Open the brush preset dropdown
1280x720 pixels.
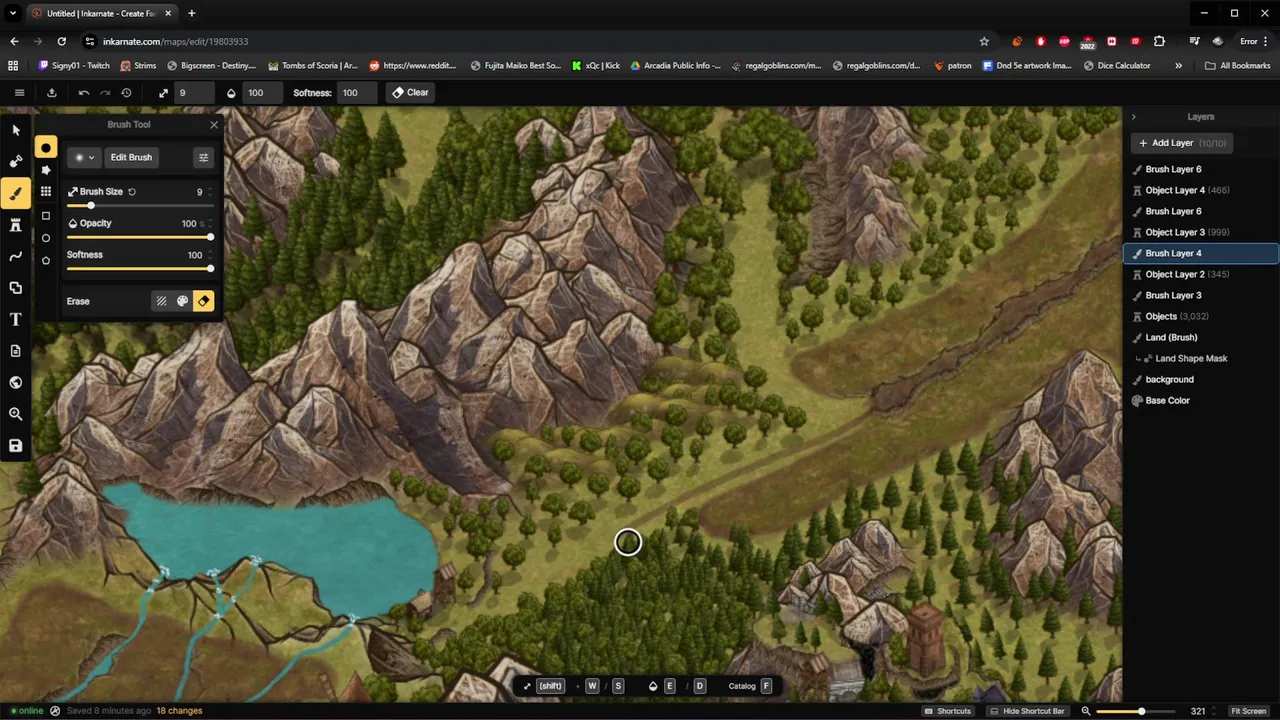(83, 157)
